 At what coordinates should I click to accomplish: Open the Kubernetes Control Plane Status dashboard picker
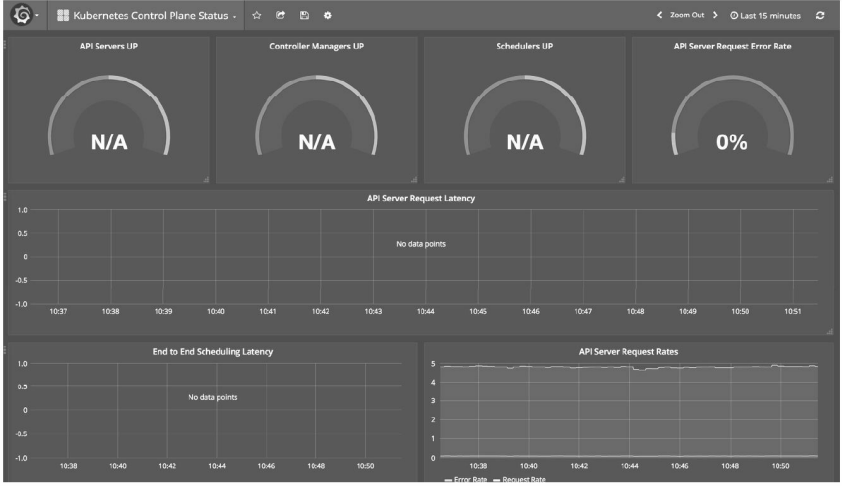[146, 16]
